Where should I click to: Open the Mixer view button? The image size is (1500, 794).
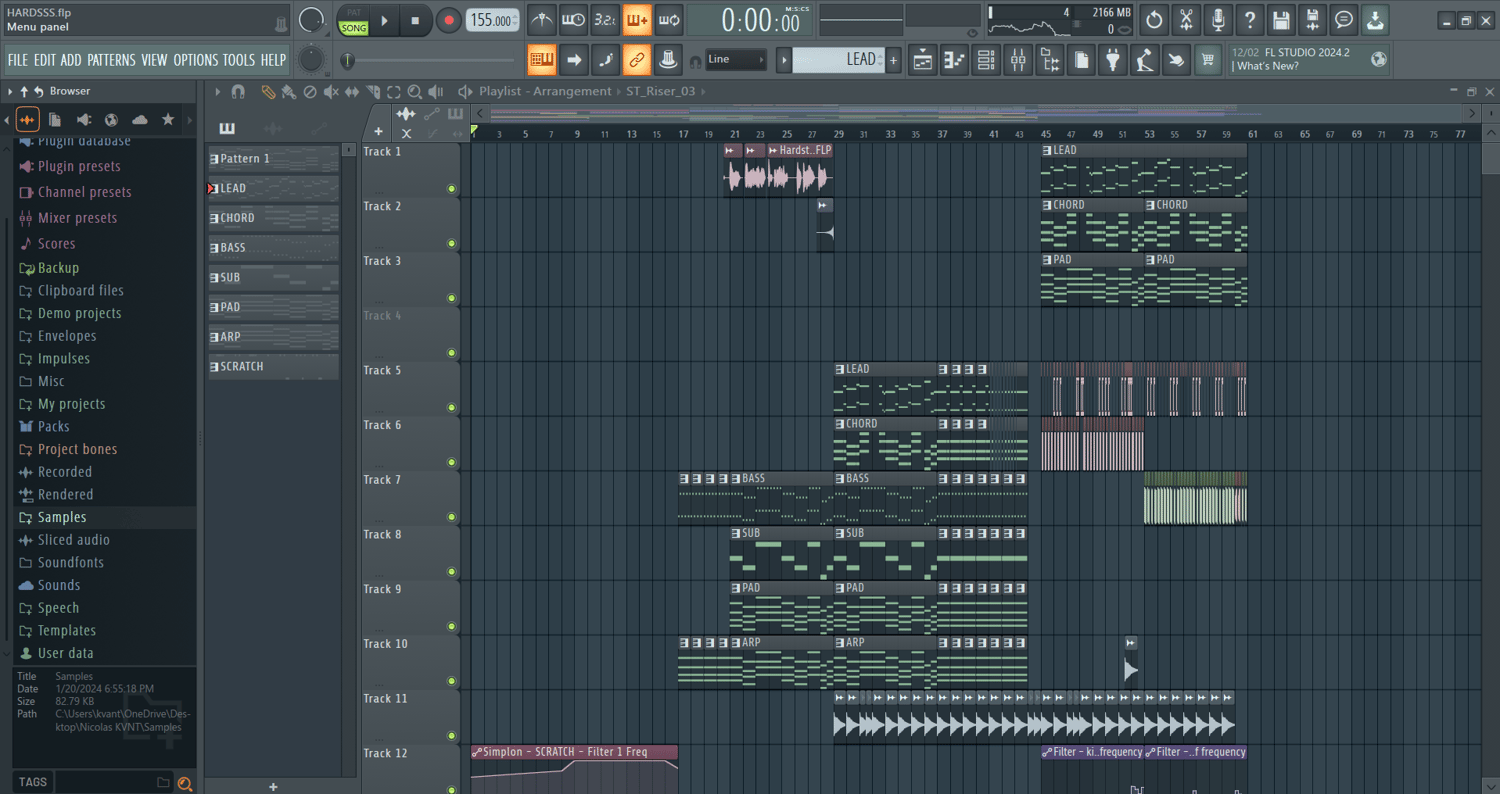(x=1018, y=60)
